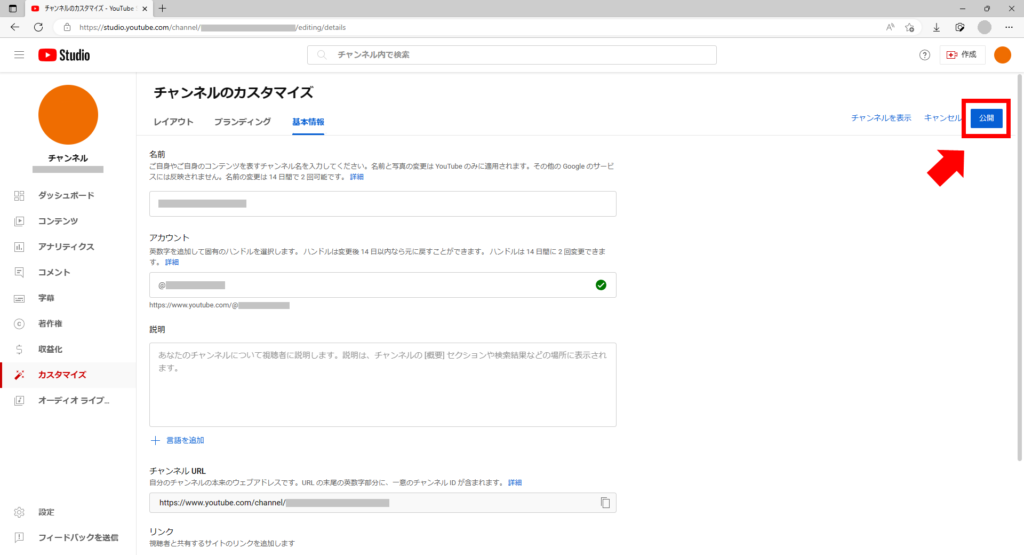
Task: Click the large orange channel avatar
Action: click(x=68, y=115)
